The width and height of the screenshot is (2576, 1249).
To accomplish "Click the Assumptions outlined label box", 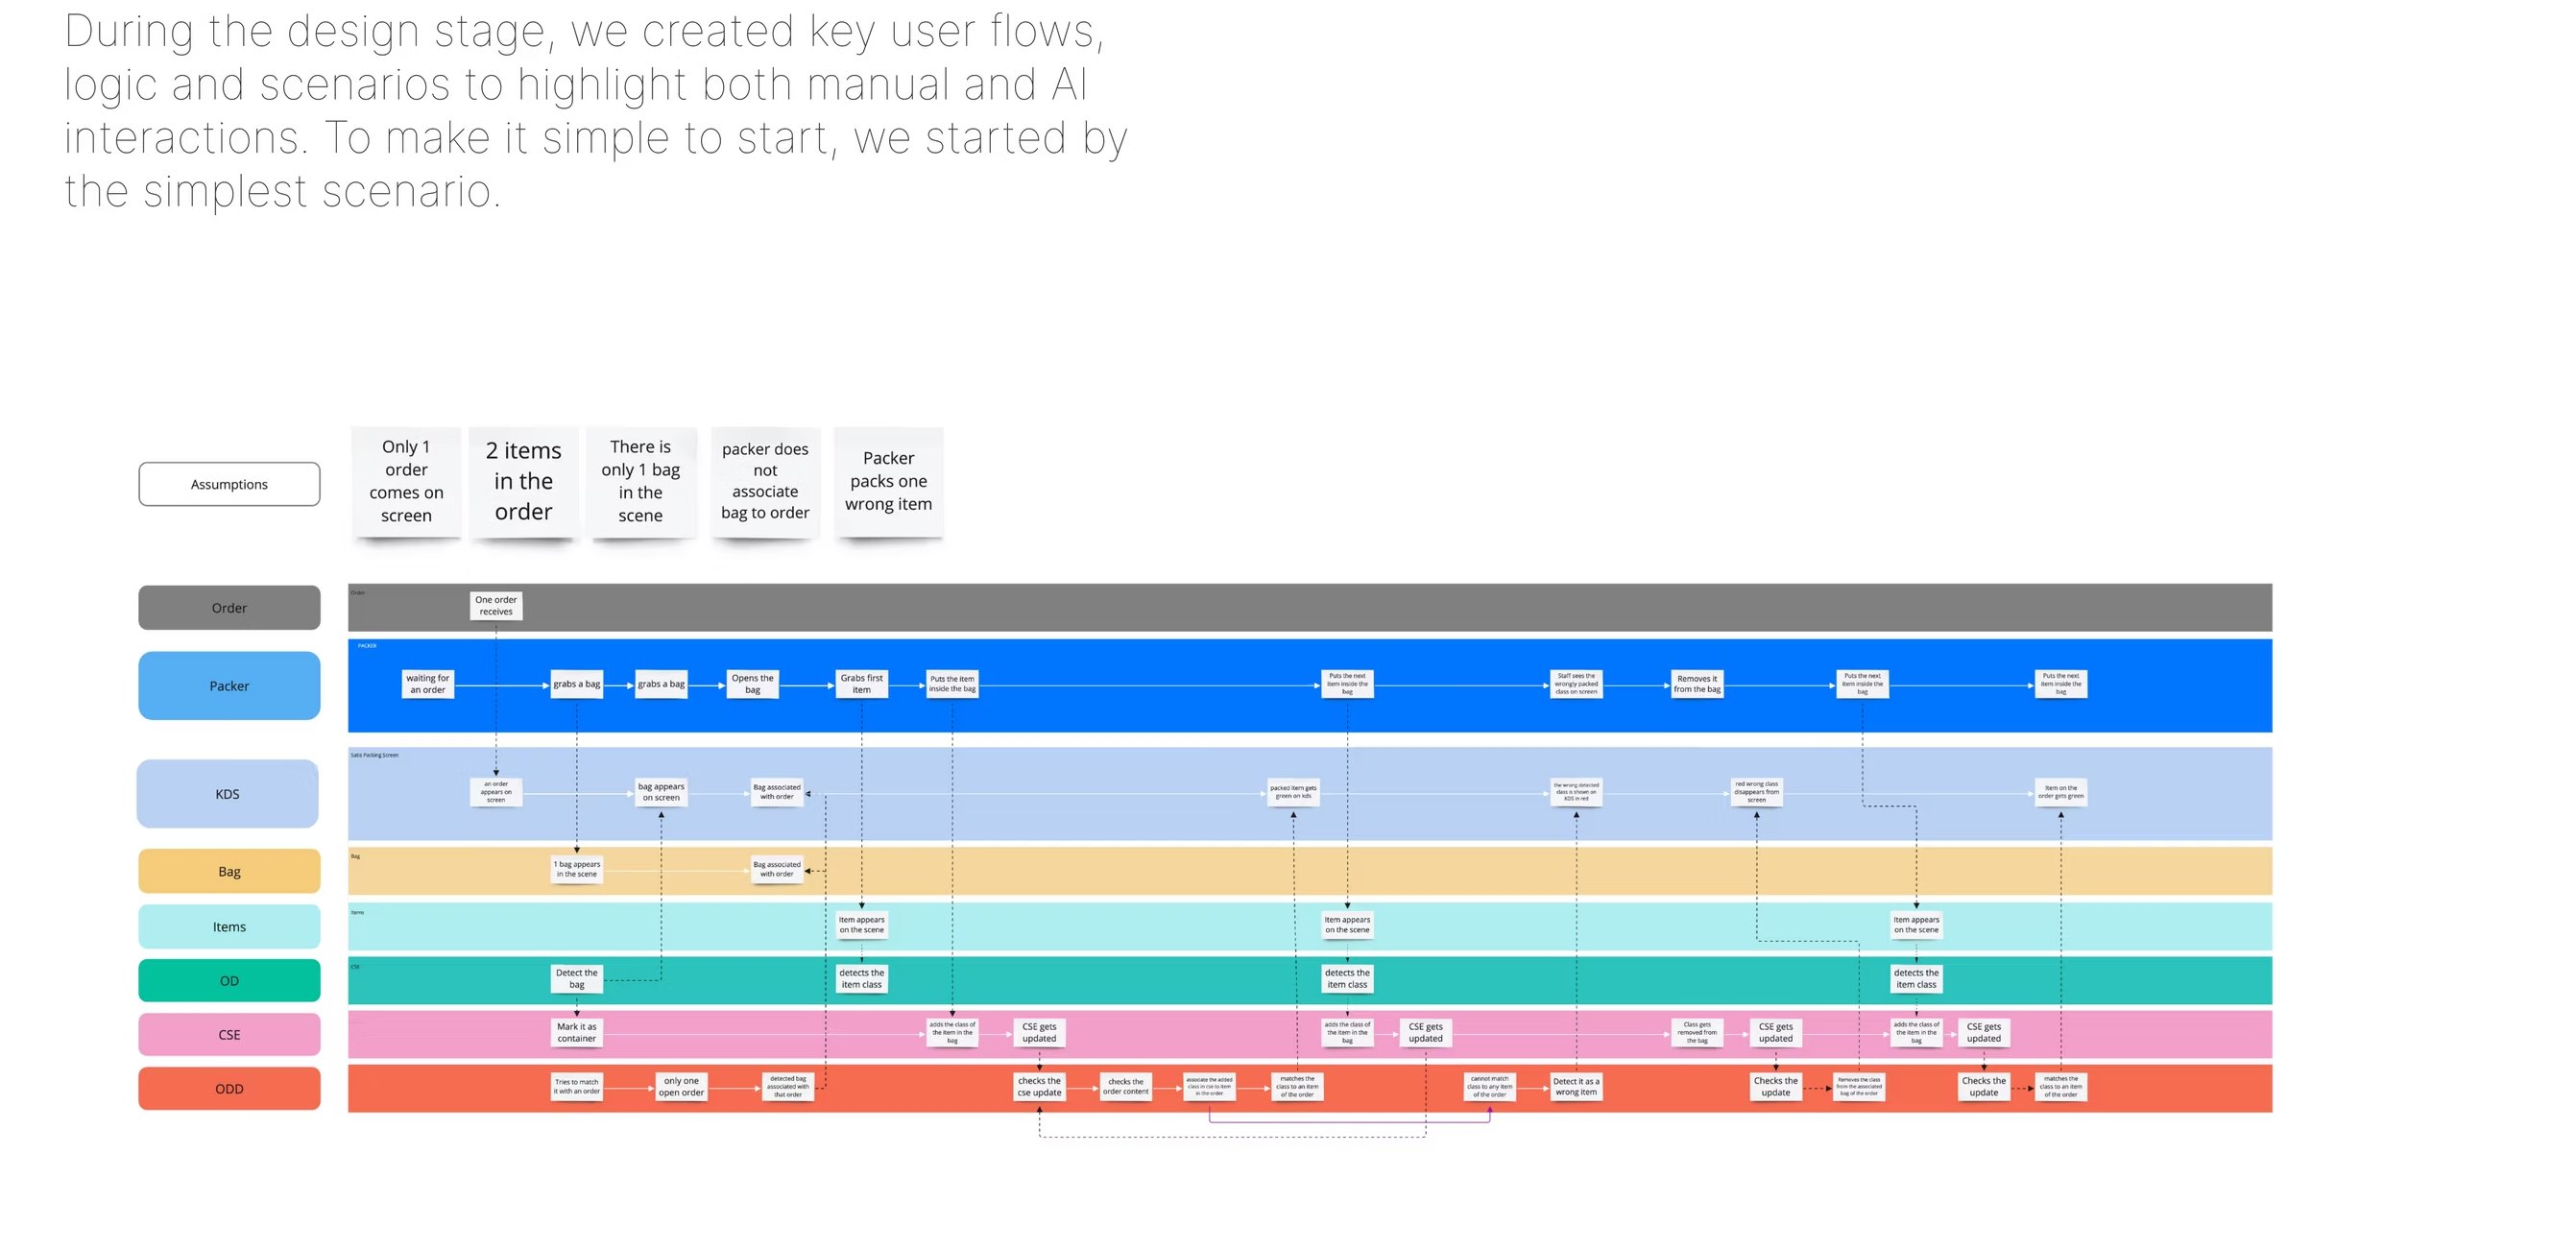I will (x=229, y=484).
